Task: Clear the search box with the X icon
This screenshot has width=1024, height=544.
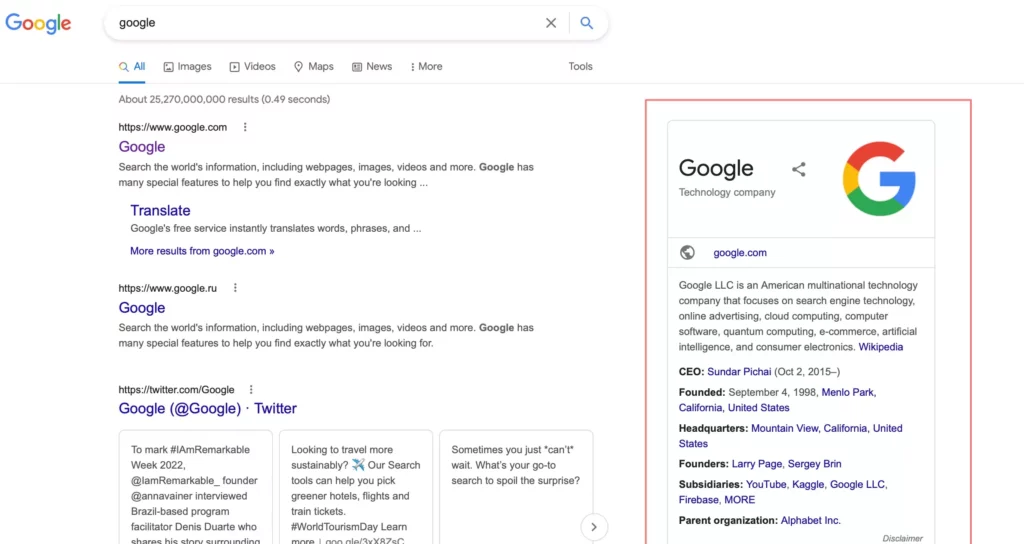Action: click(x=551, y=23)
